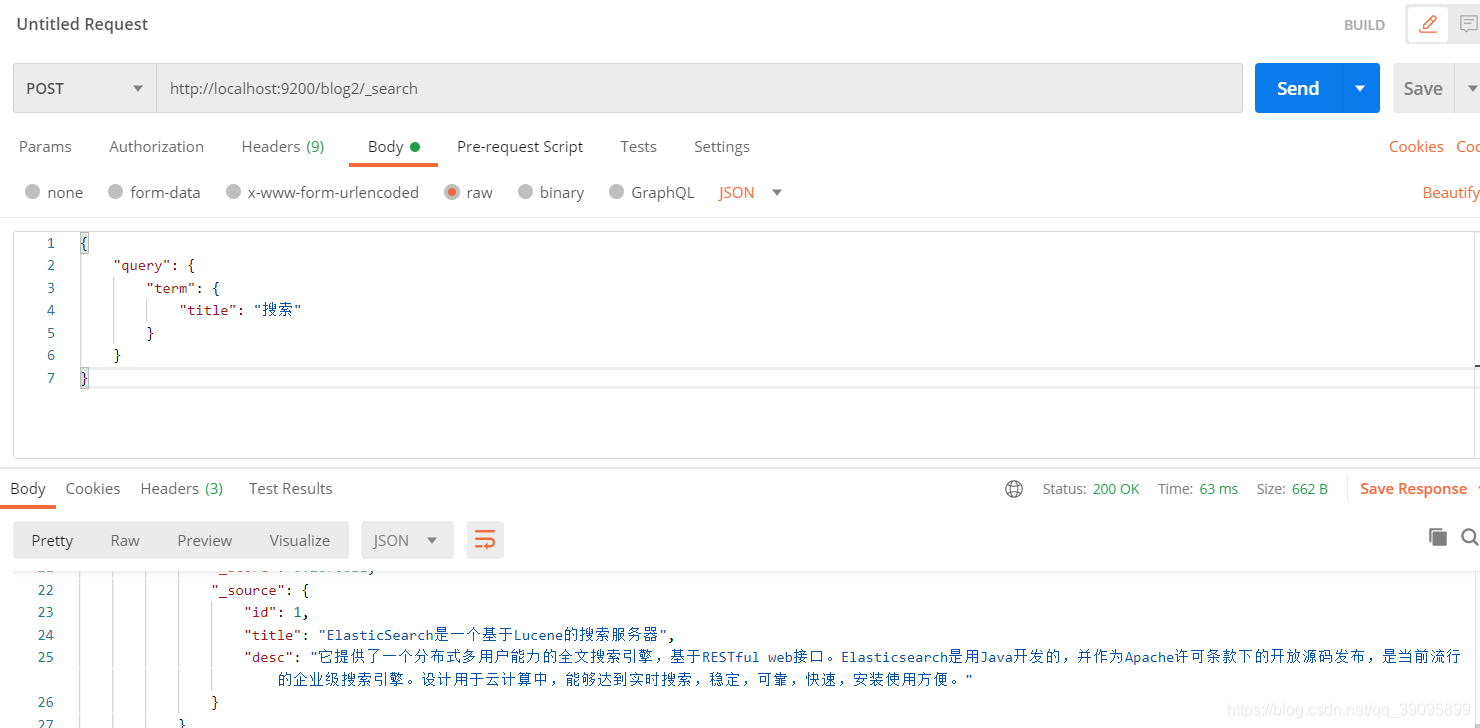Open the request Settings tab

click(722, 146)
